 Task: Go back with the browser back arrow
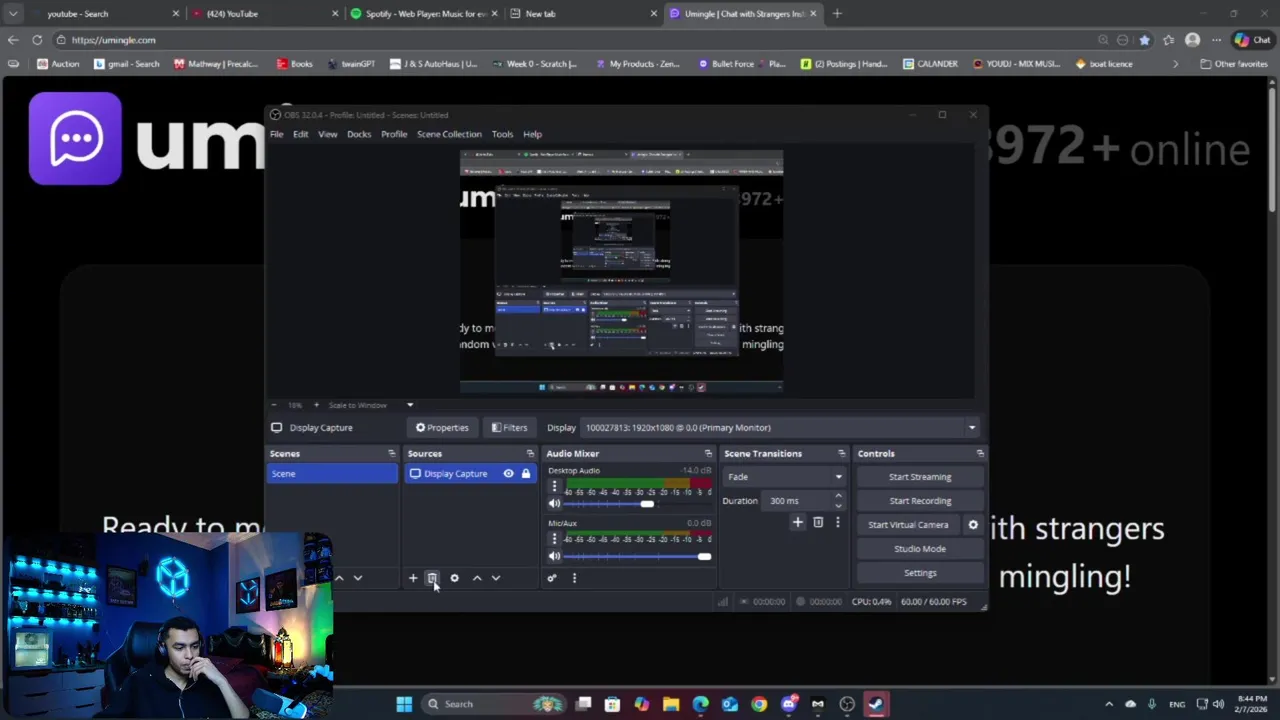point(12,40)
